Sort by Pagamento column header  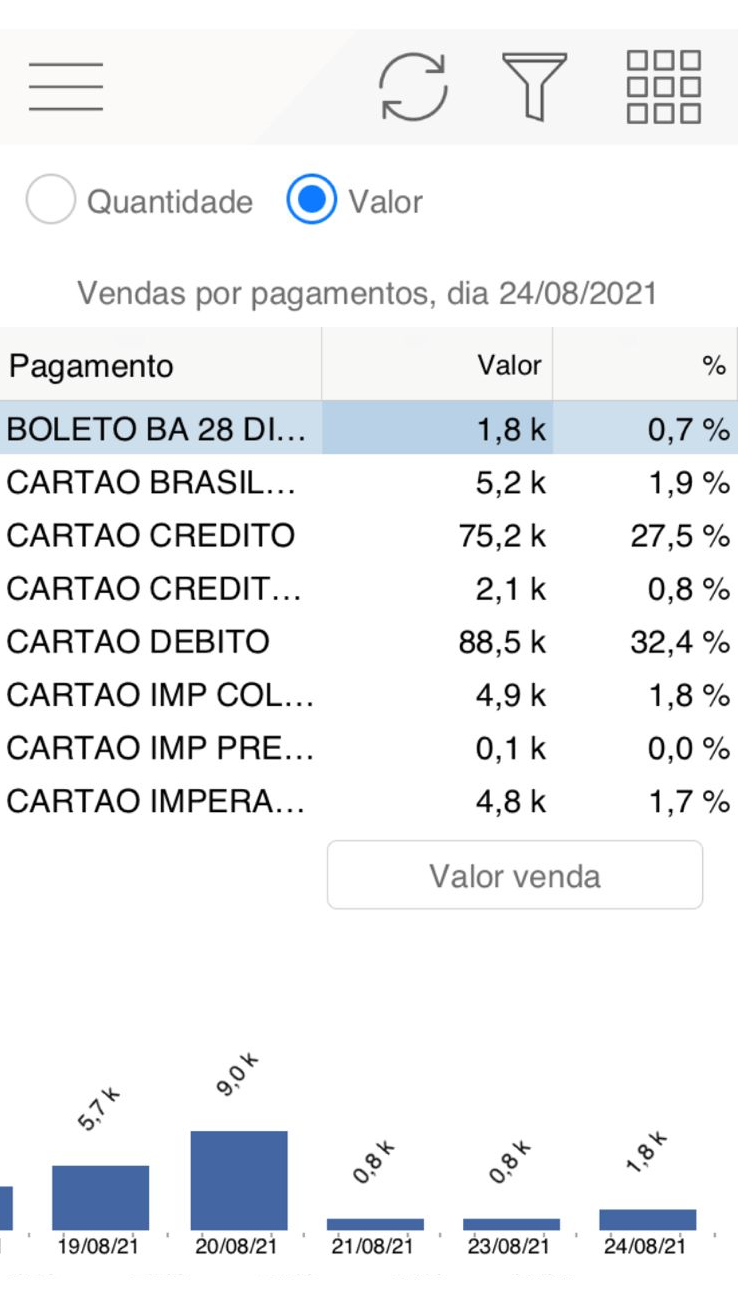(x=160, y=366)
